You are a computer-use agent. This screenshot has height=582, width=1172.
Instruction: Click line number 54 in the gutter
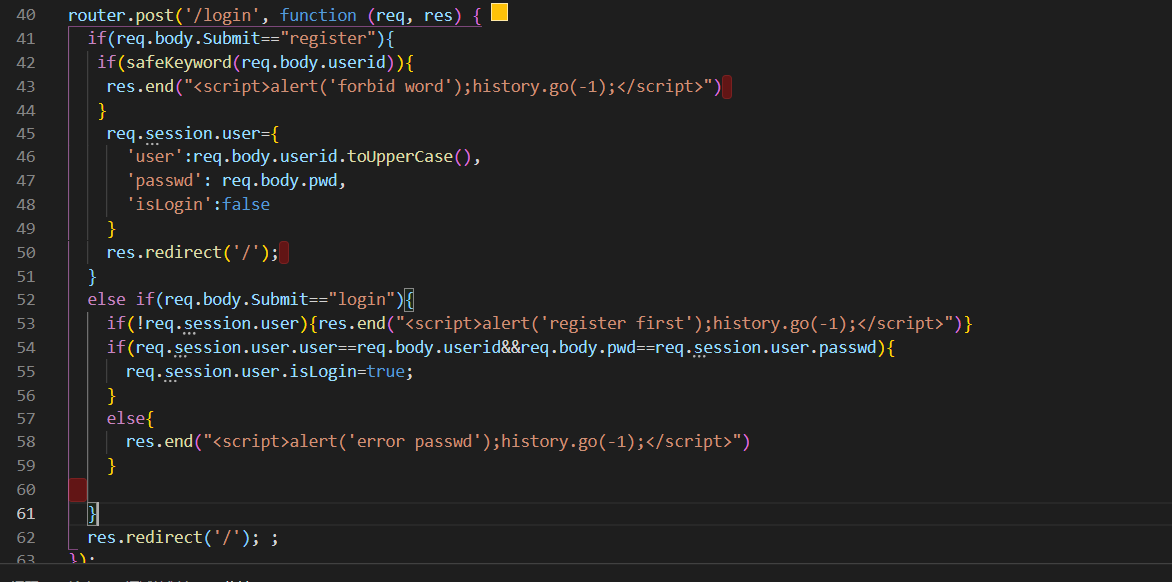[x=25, y=347]
